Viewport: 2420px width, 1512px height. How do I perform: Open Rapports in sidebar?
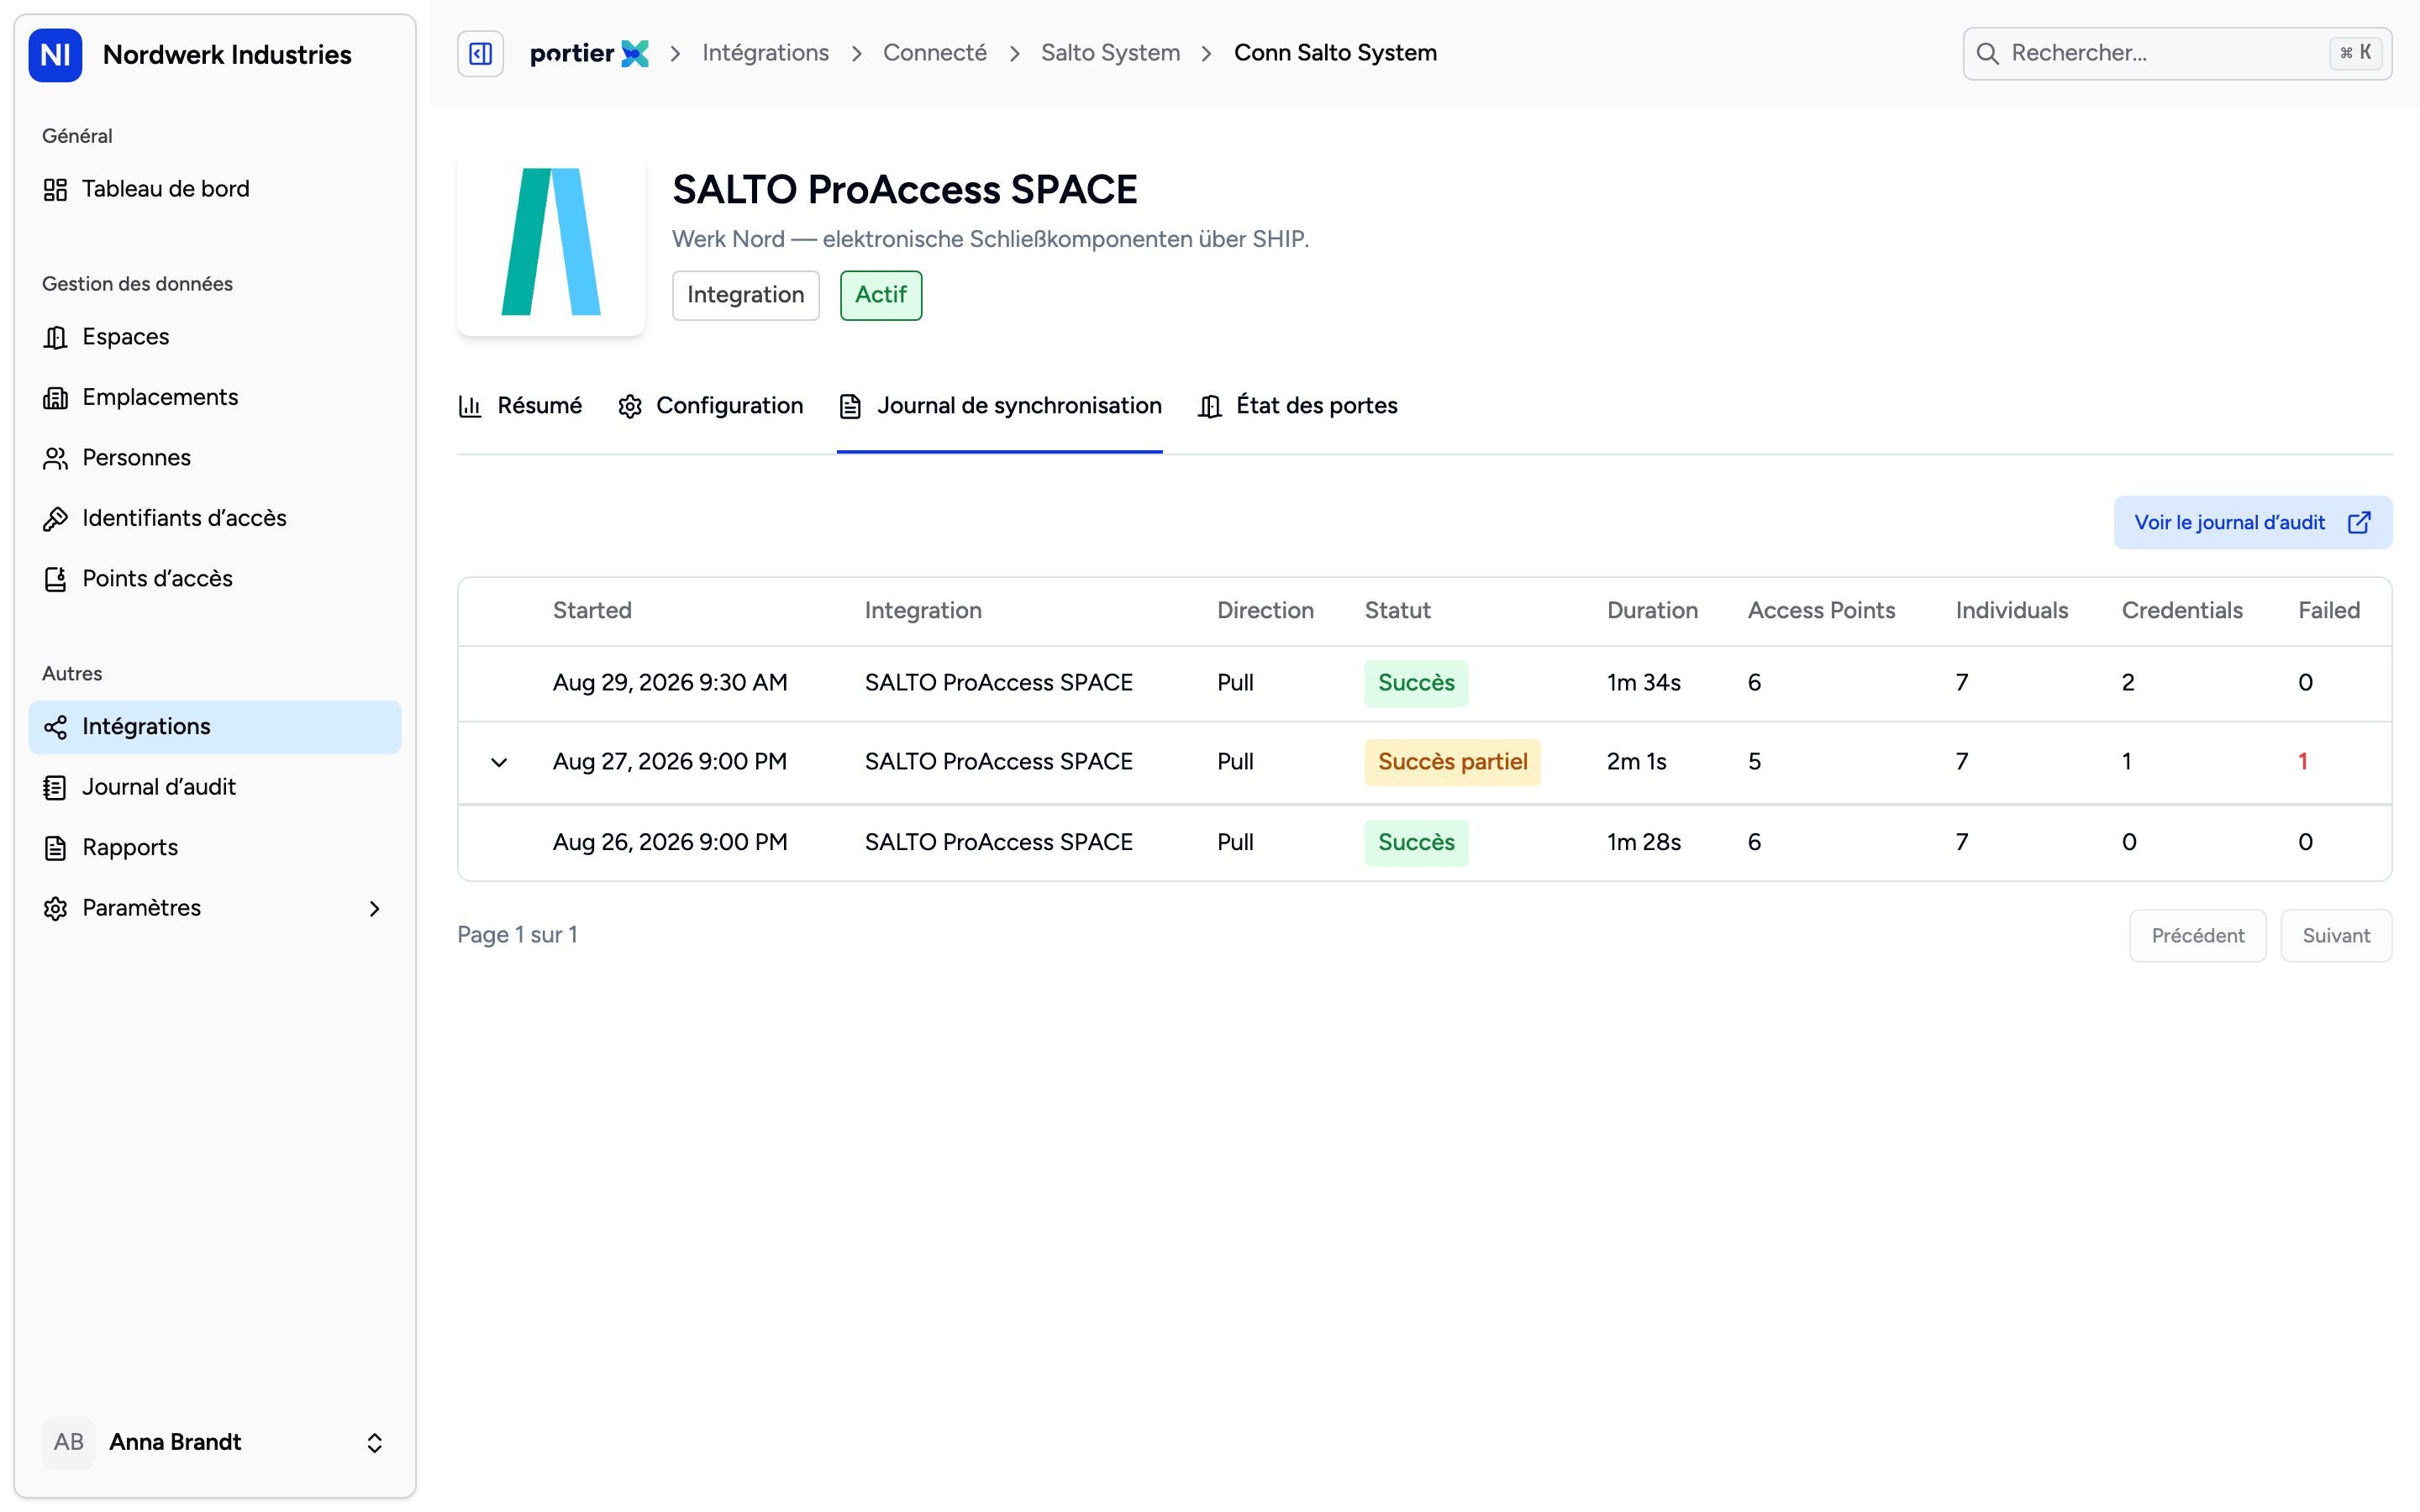click(215, 848)
